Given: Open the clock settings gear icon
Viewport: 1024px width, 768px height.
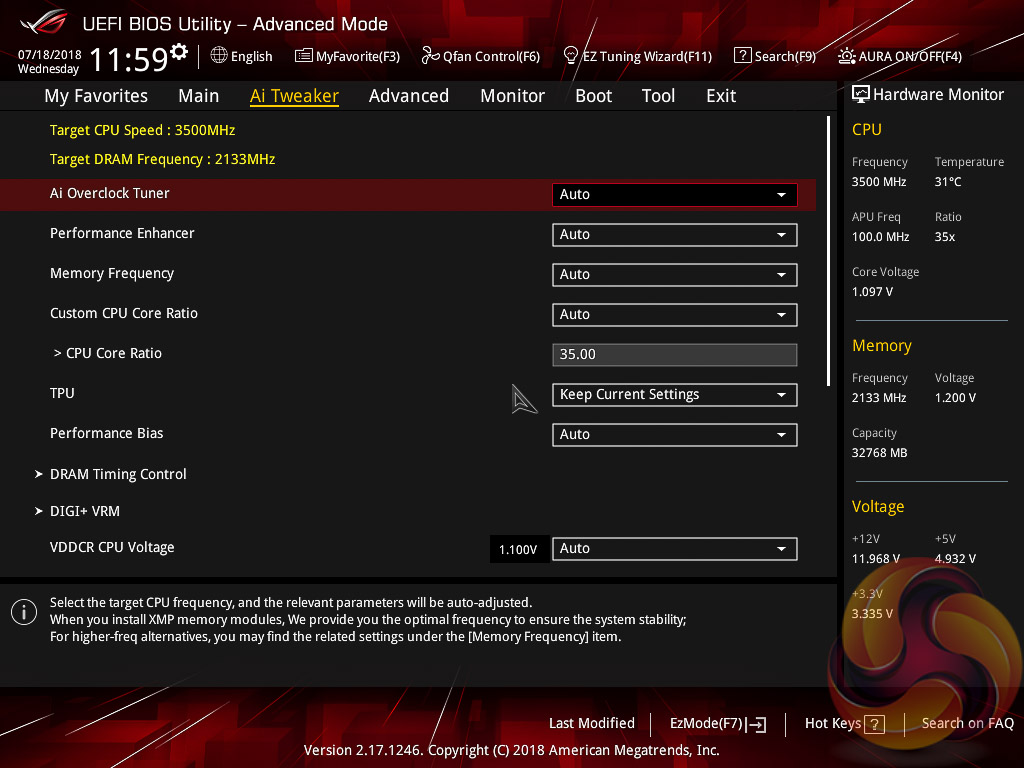Looking at the screenshot, I should 179,52.
